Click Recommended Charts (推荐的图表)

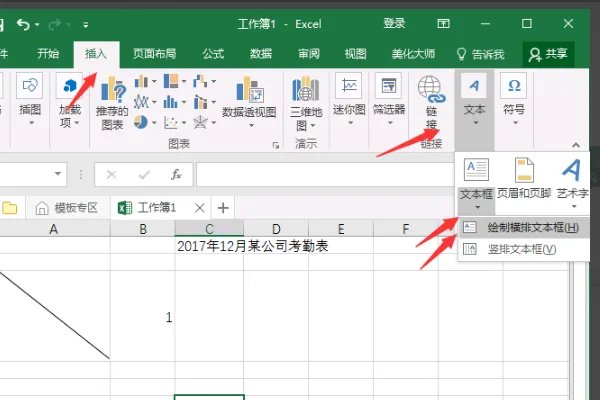112,103
